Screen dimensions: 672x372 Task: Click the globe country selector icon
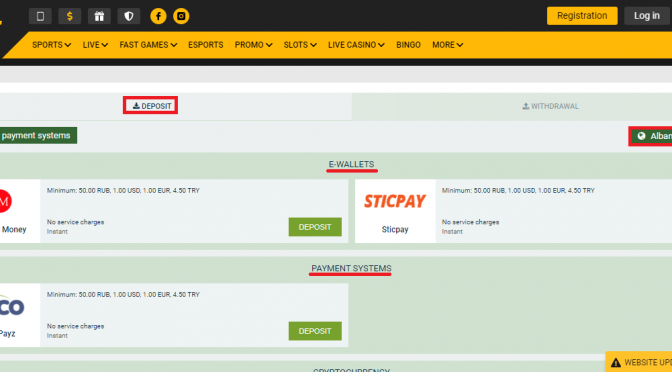pos(641,136)
